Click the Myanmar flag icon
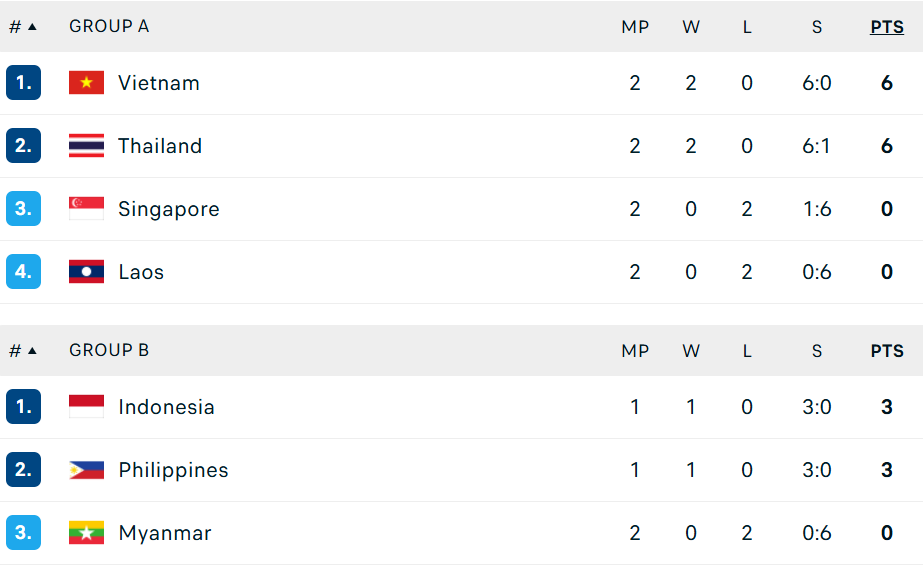This screenshot has height=567, width=923. 86,533
